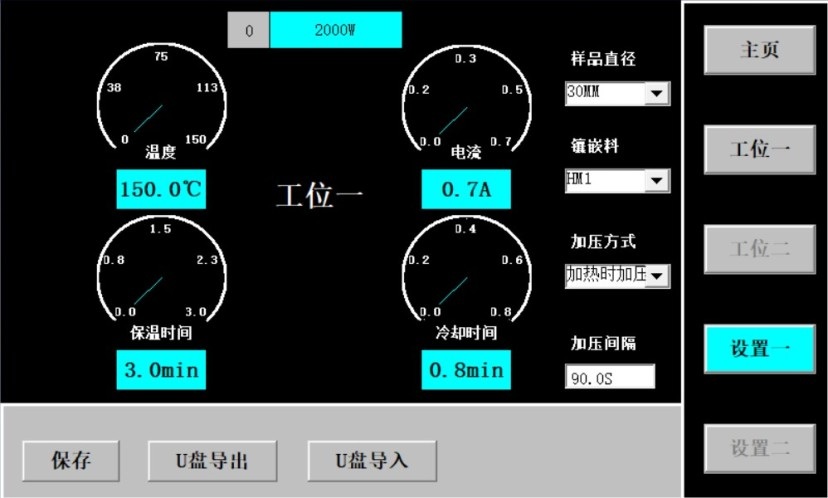This screenshot has width=828, height=498.
Task: Click the temperature gauge dial
Action: pyautogui.click(x=160, y=101)
